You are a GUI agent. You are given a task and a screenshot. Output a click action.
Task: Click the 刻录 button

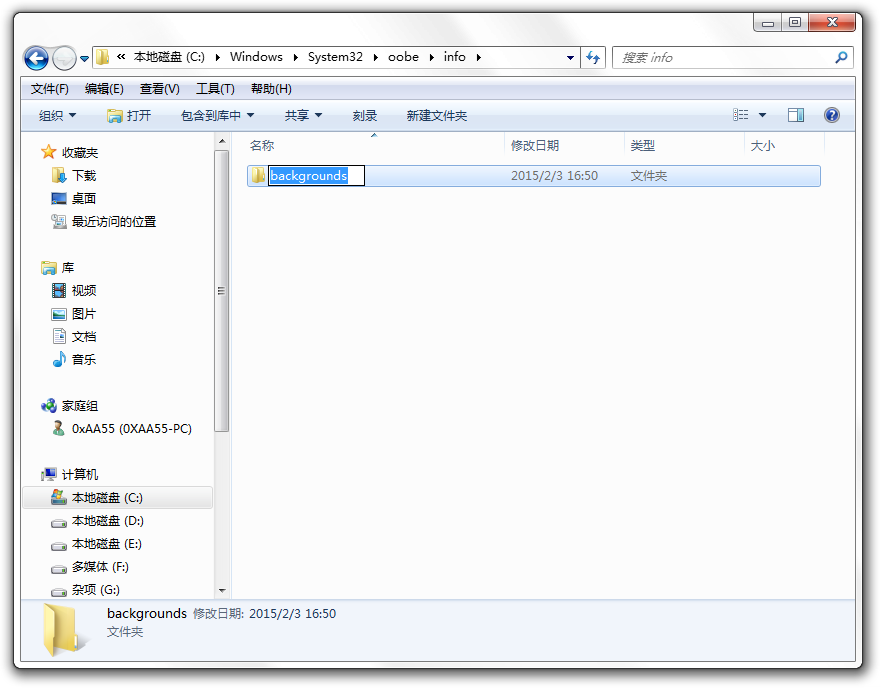coord(365,116)
